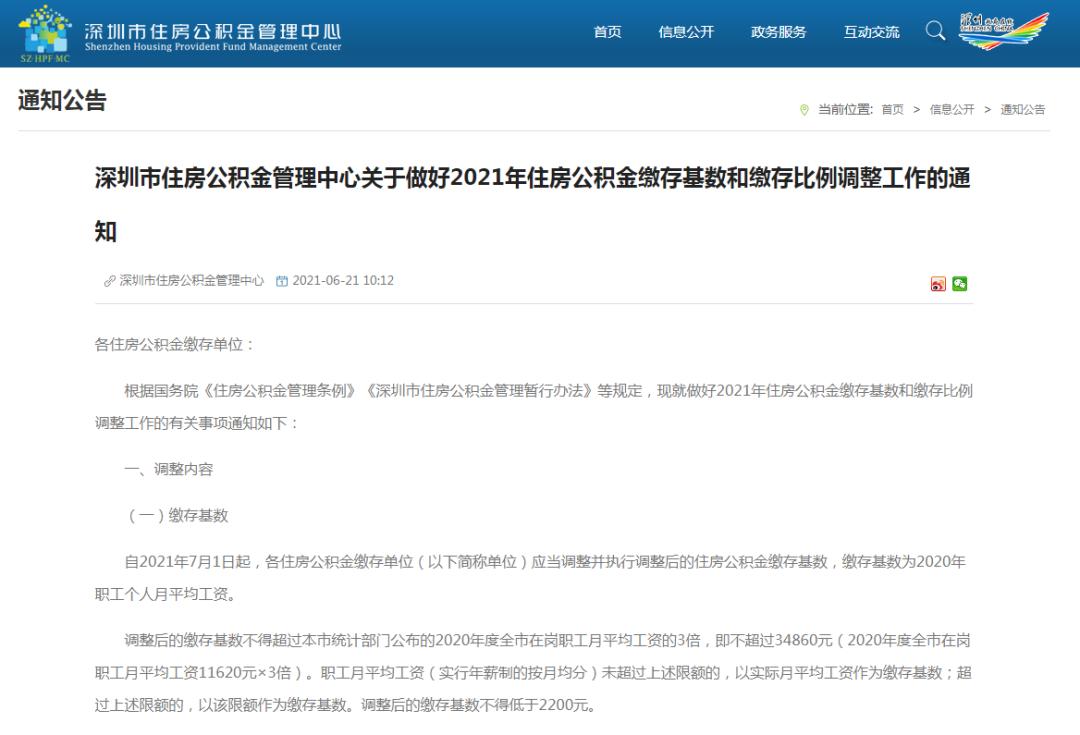Click the publish date 2021-06-21 10:12
The image size is (1080, 735).
coord(343,281)
